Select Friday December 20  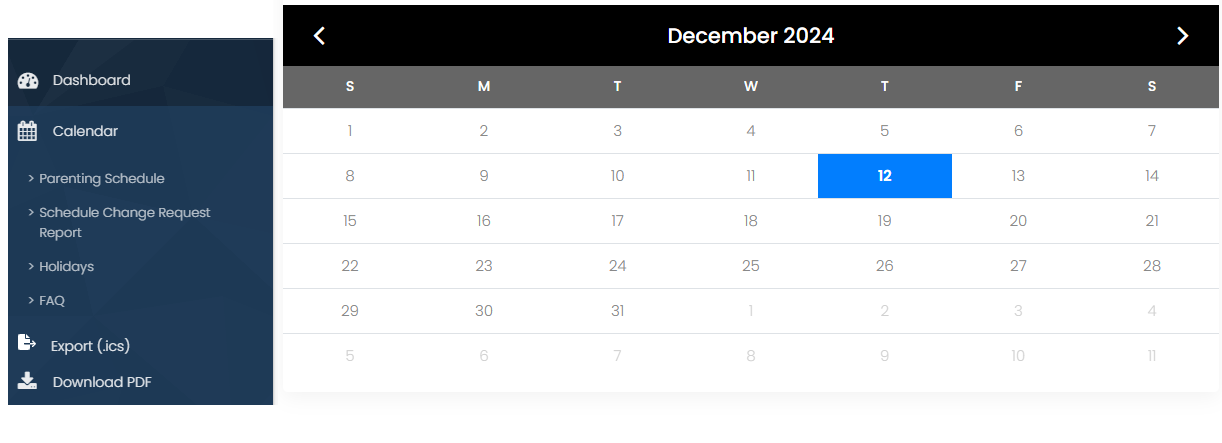1018,221
